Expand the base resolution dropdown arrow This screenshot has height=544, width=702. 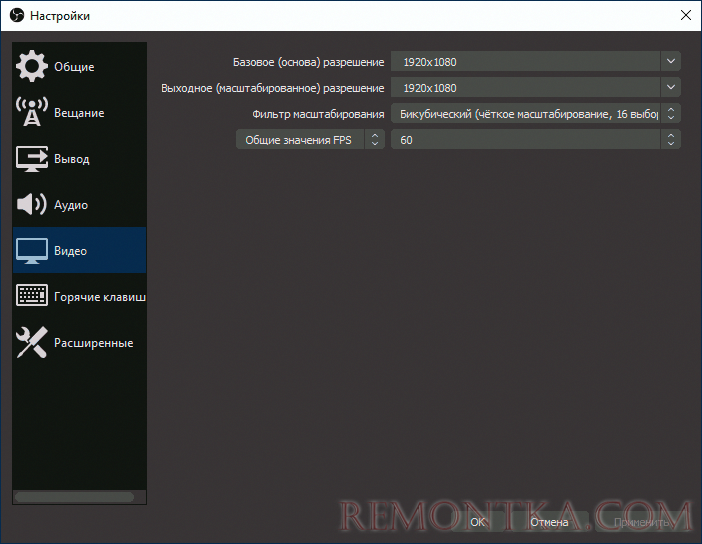pos(671,61)
